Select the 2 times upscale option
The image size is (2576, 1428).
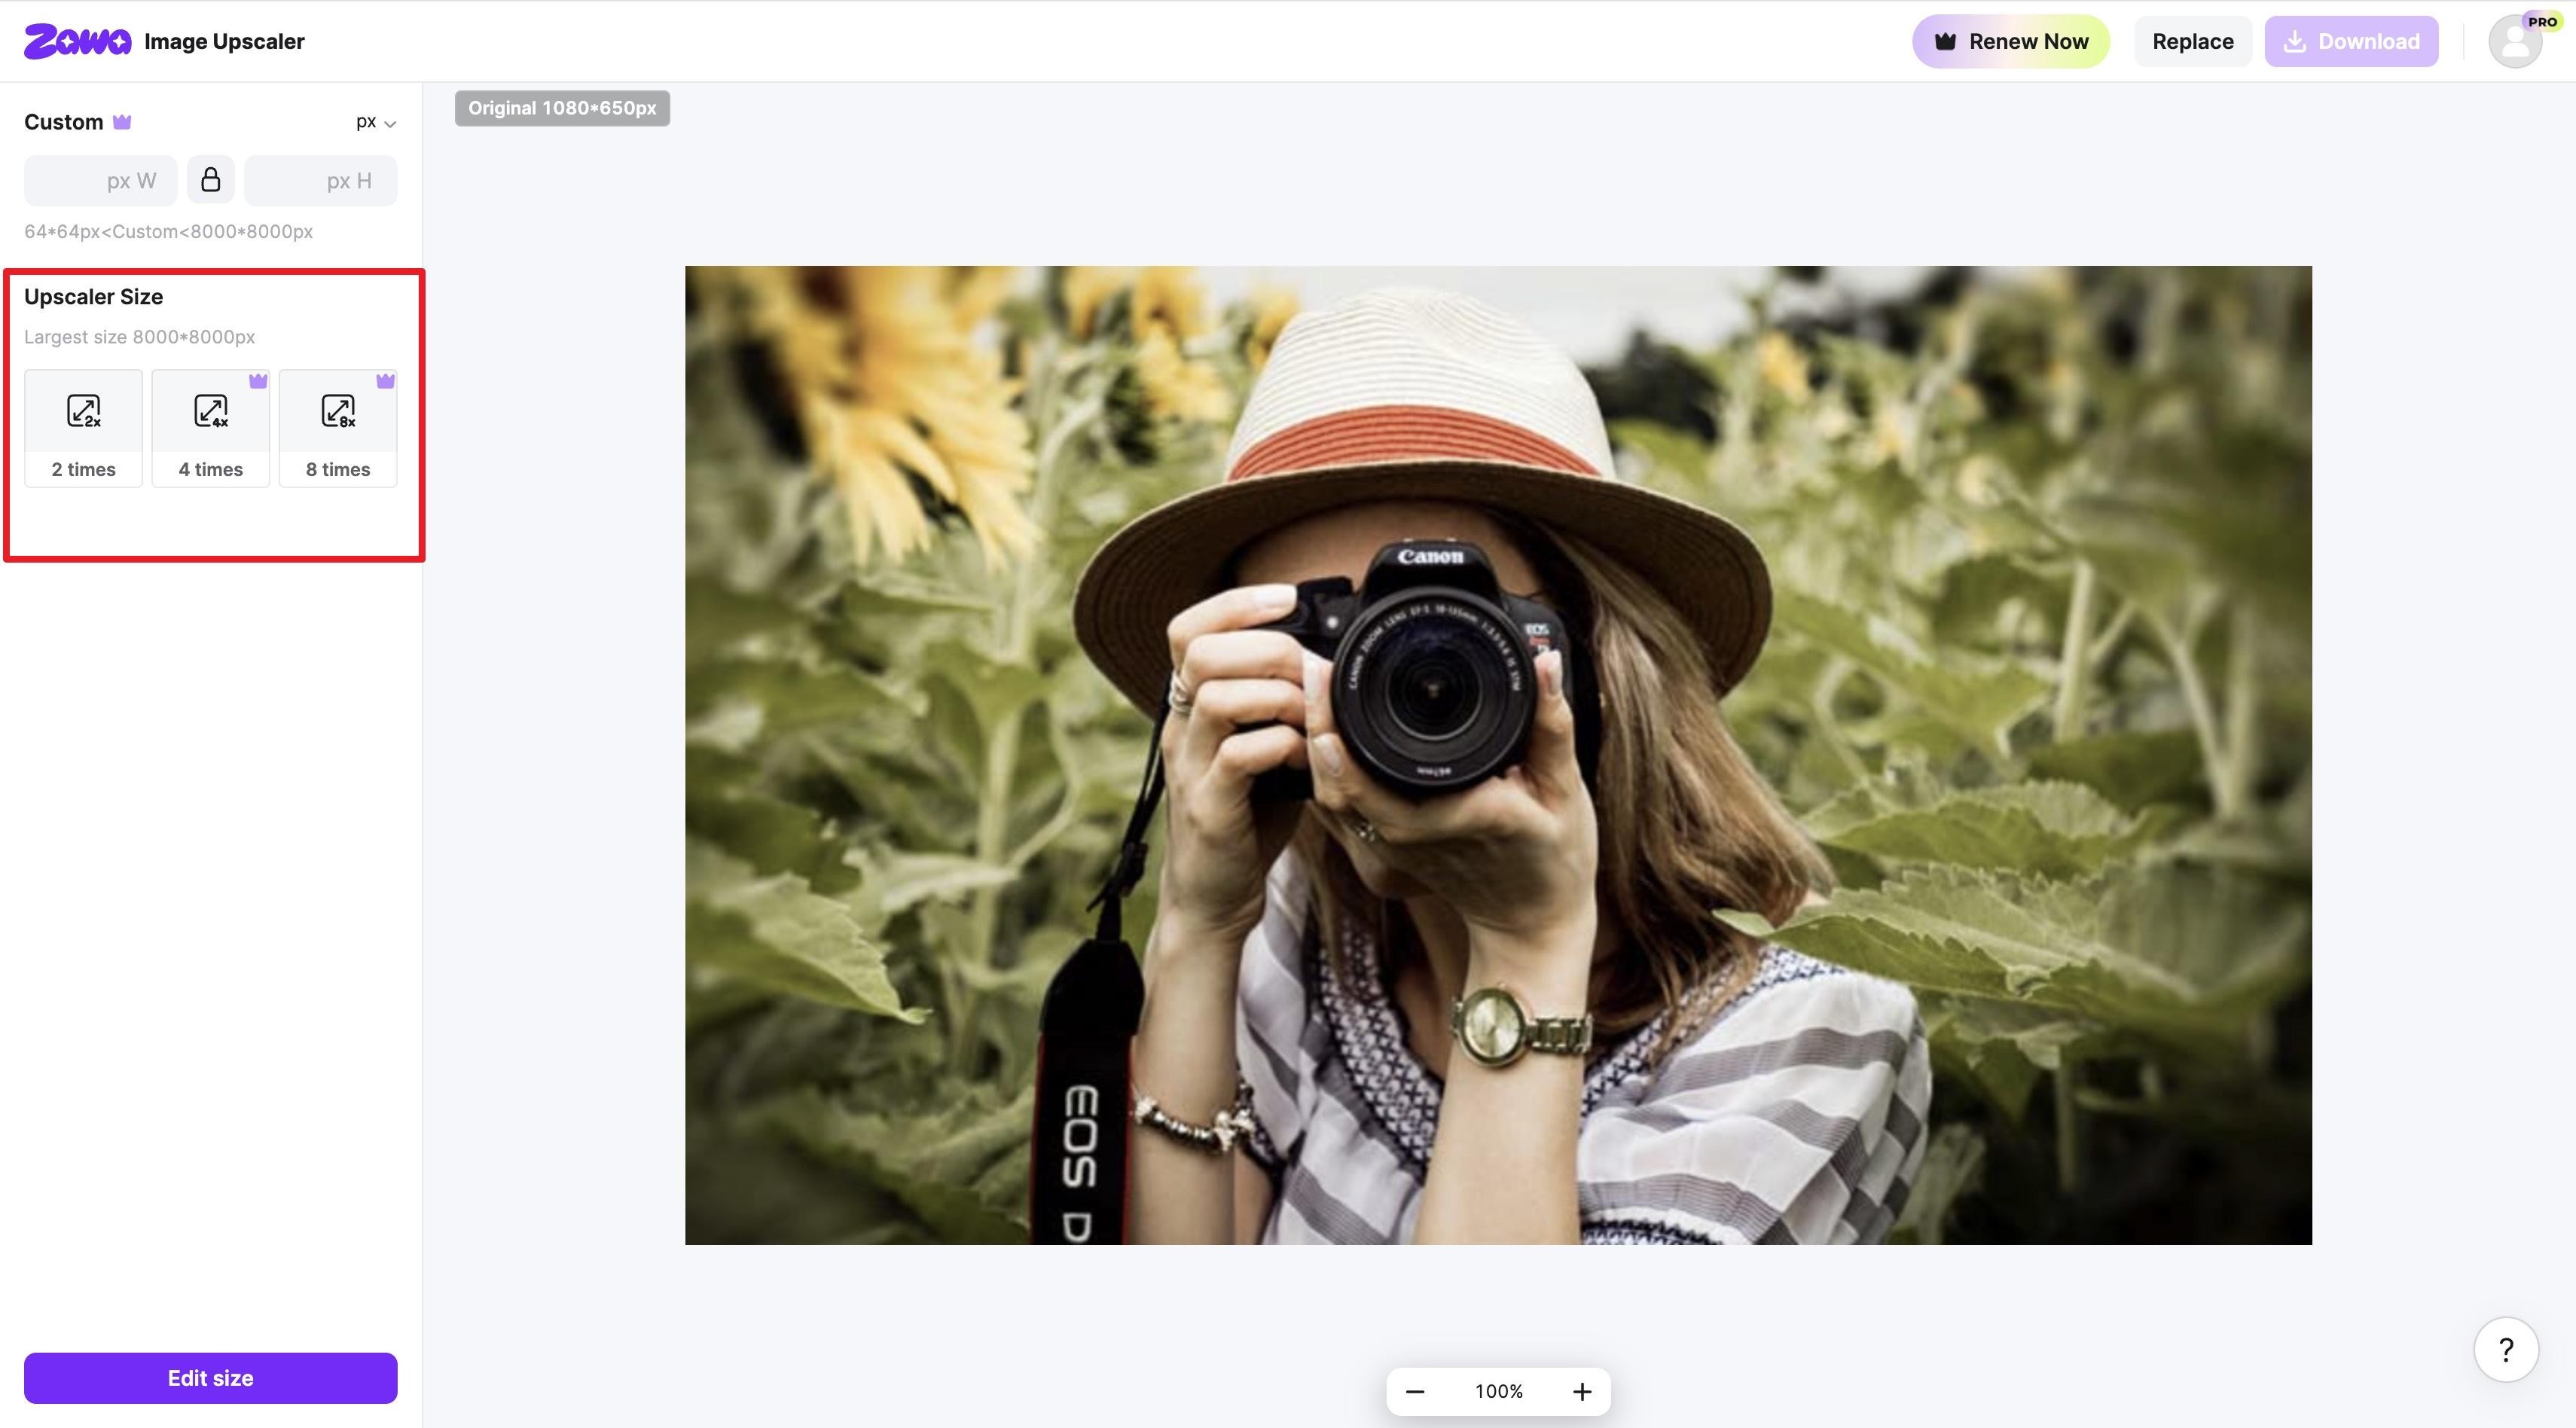(x=84, y=428)
